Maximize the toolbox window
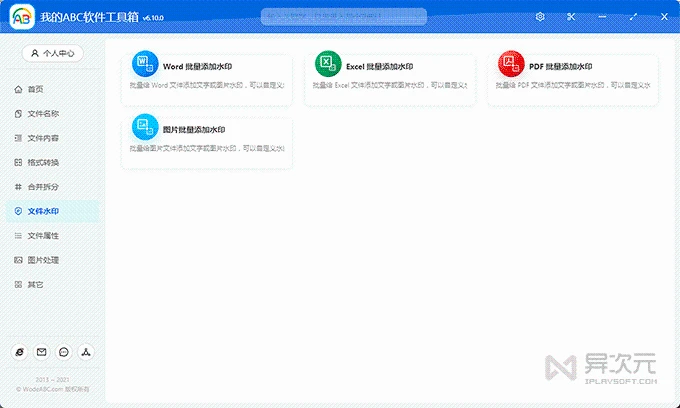 pyautogui.click(x=633, y=17)
